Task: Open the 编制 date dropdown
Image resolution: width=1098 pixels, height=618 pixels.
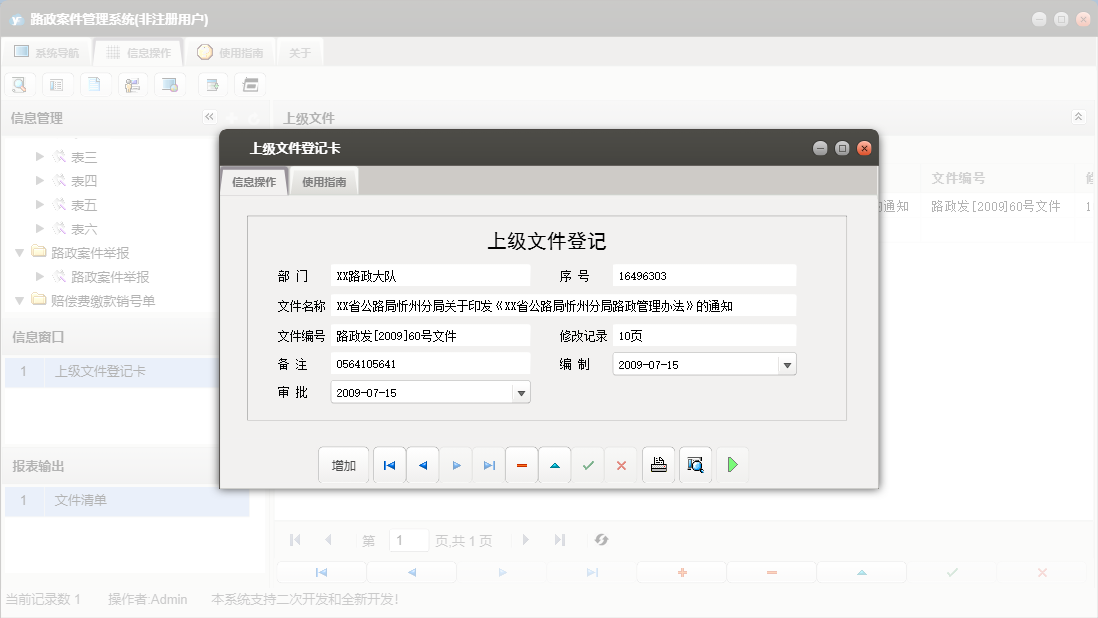Action: 786,364
